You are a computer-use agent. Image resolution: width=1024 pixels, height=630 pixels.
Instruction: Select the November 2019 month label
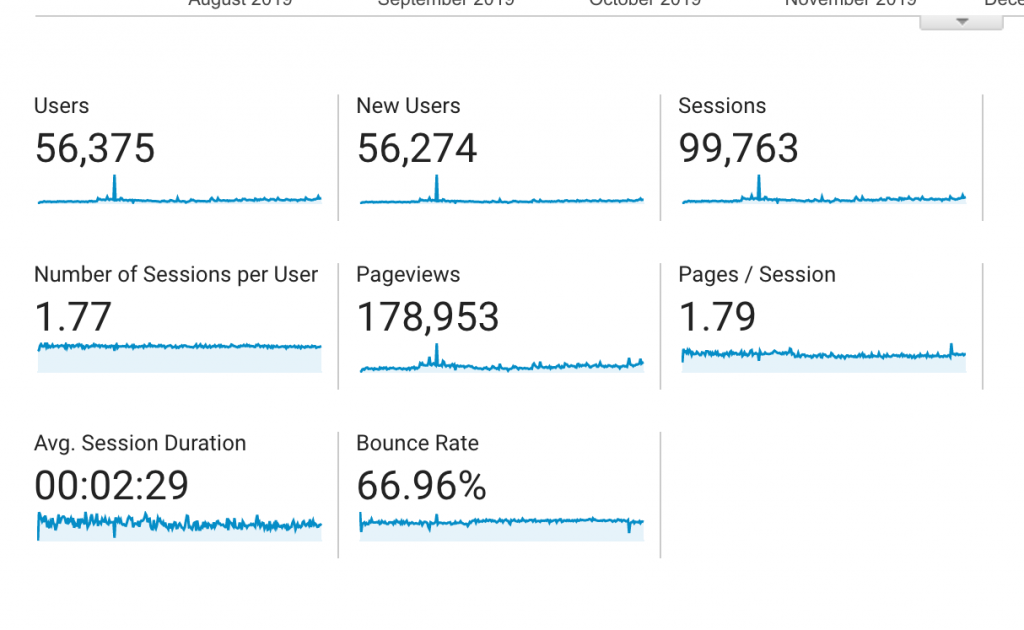(x=850, y=4)
